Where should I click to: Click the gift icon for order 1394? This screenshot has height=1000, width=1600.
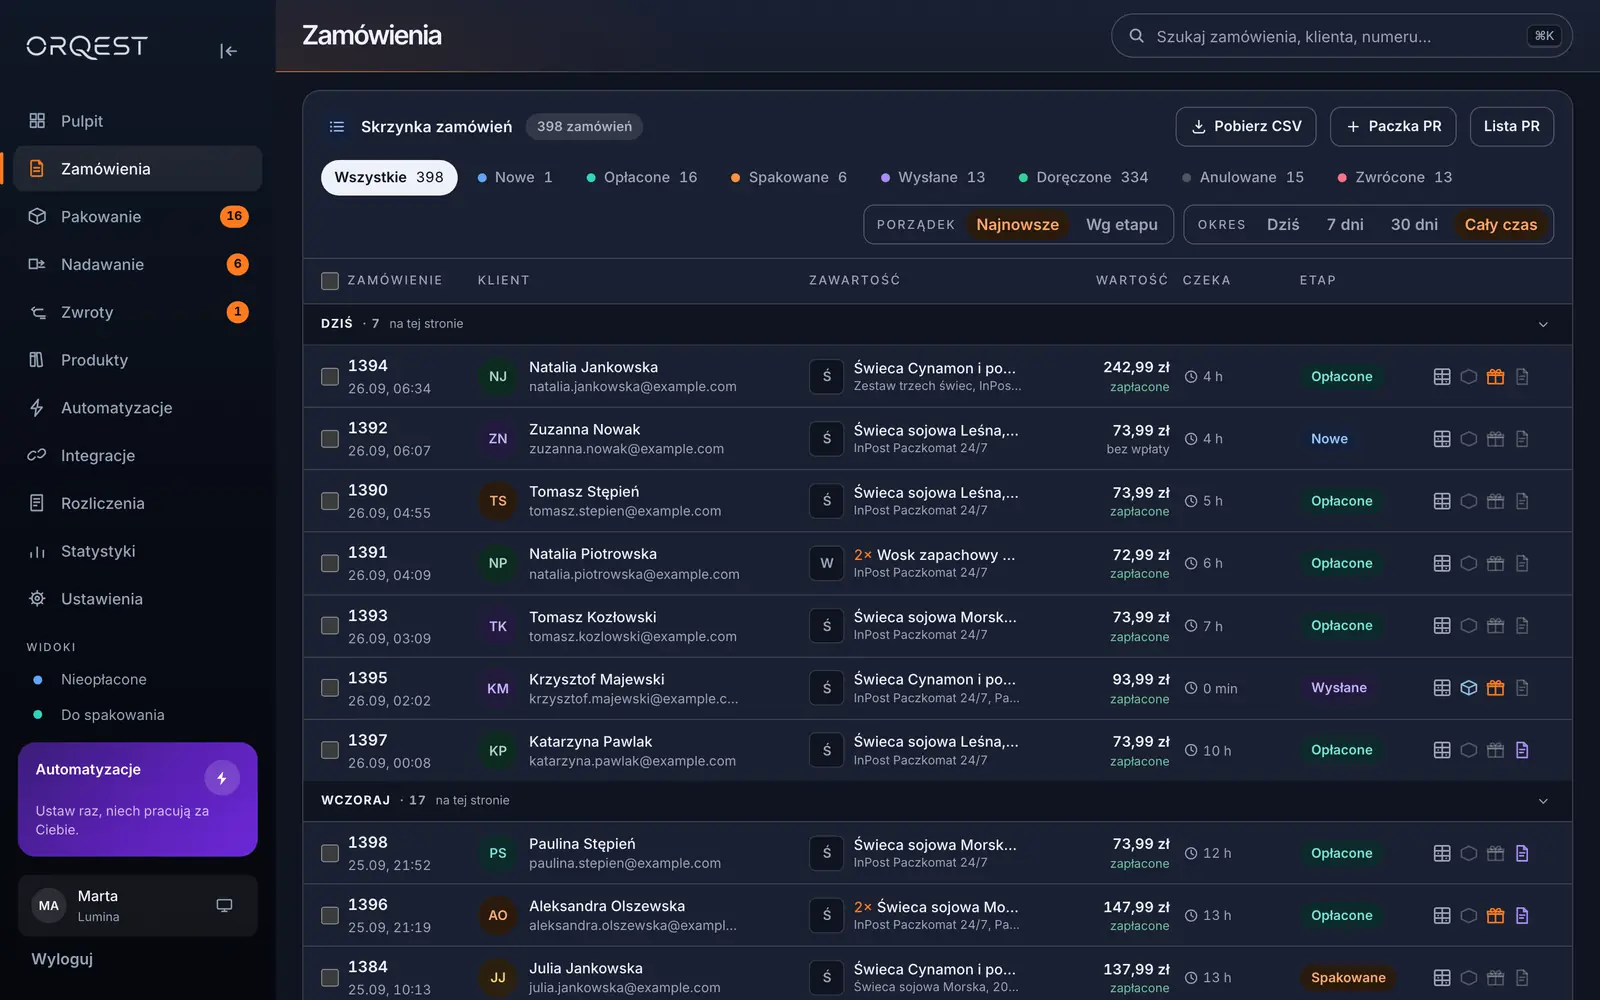(x=1495, y=377)
